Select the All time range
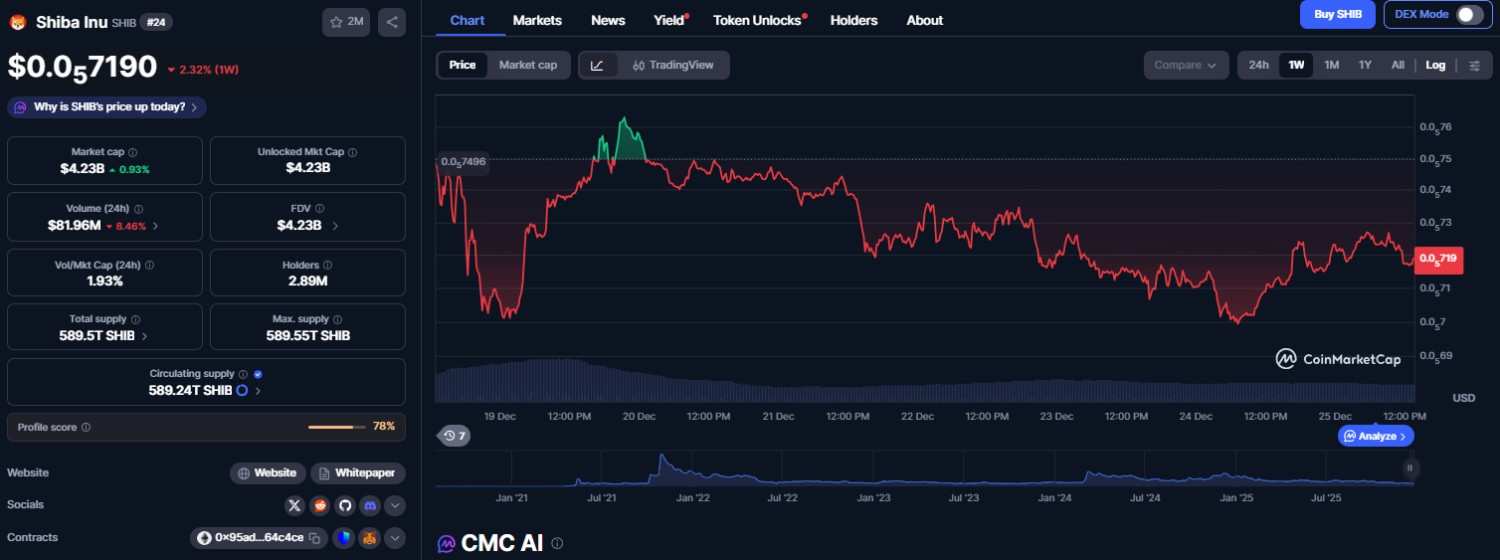 tap(1398, 65)
